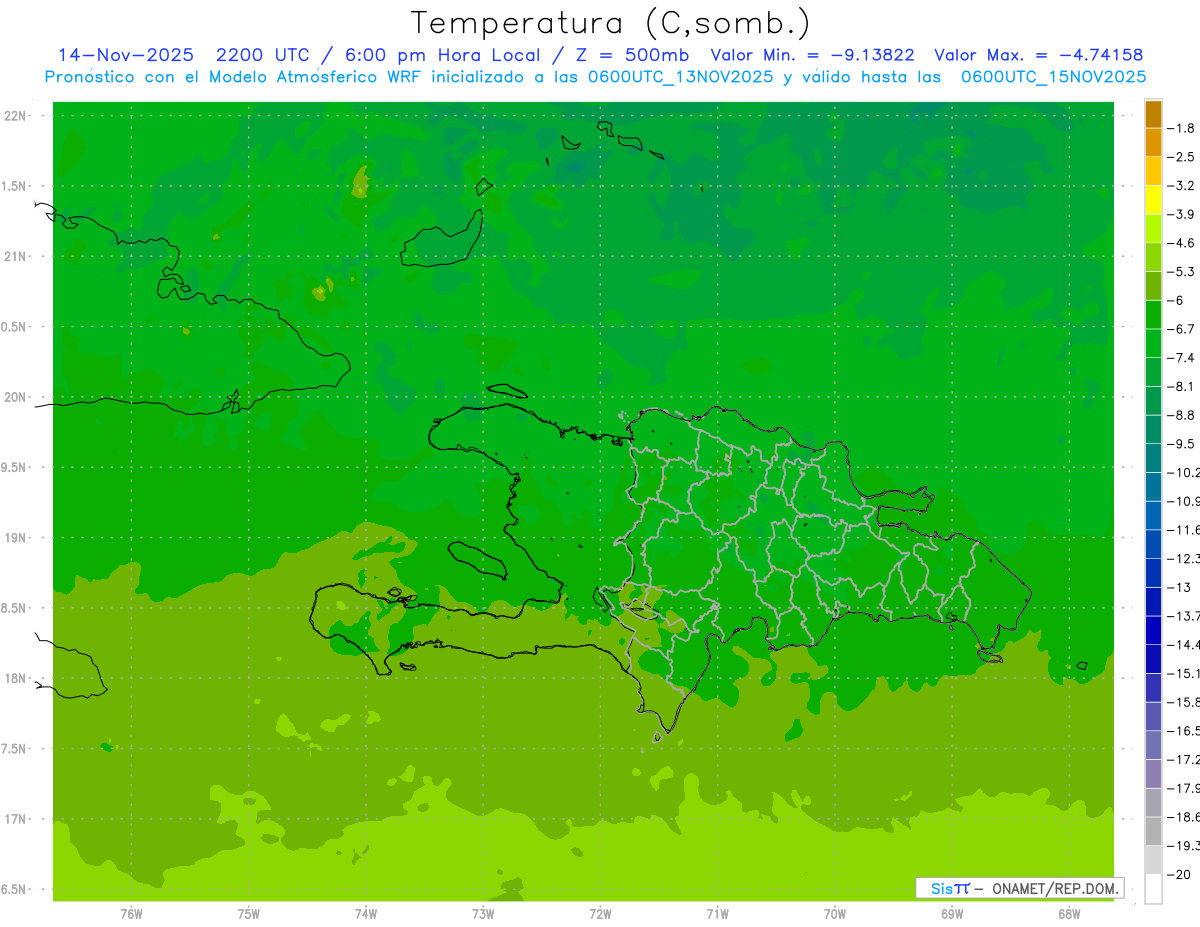Select 'Valor Max. = -4.74158' text
This screenshot has width=1200, height=927.
[x=1038, y=55]
